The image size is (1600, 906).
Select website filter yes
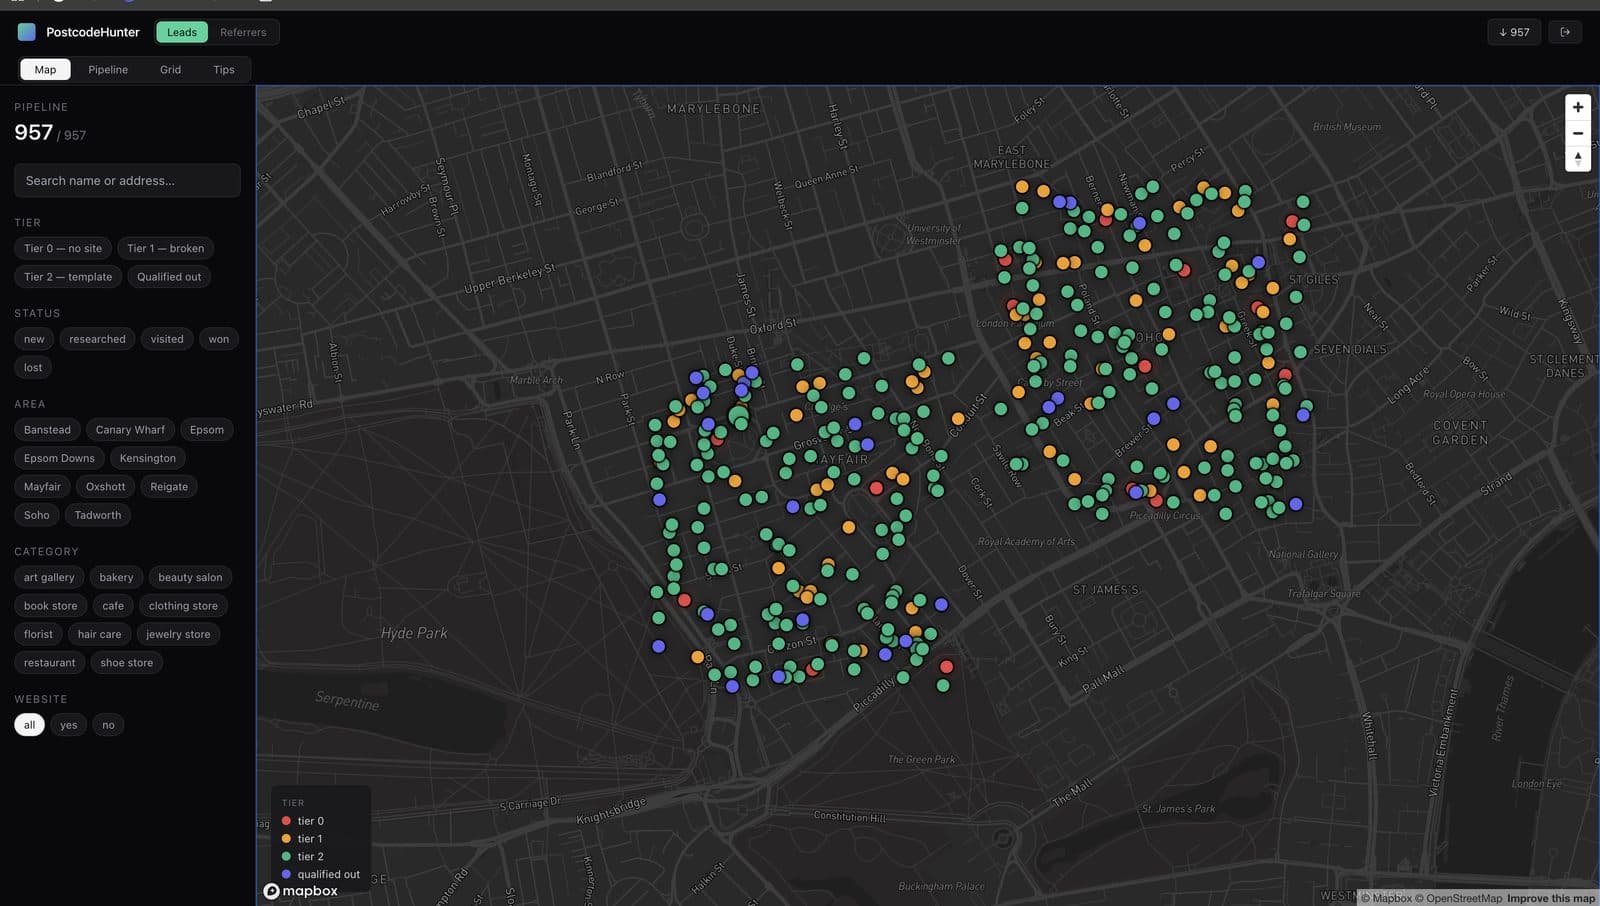point(68,725)
